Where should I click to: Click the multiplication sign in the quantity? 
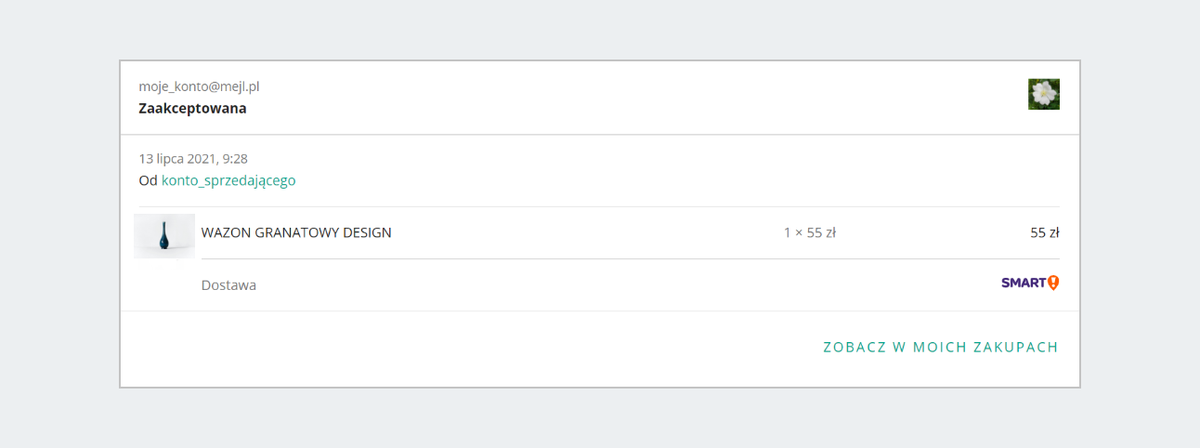tap(796, 233)
